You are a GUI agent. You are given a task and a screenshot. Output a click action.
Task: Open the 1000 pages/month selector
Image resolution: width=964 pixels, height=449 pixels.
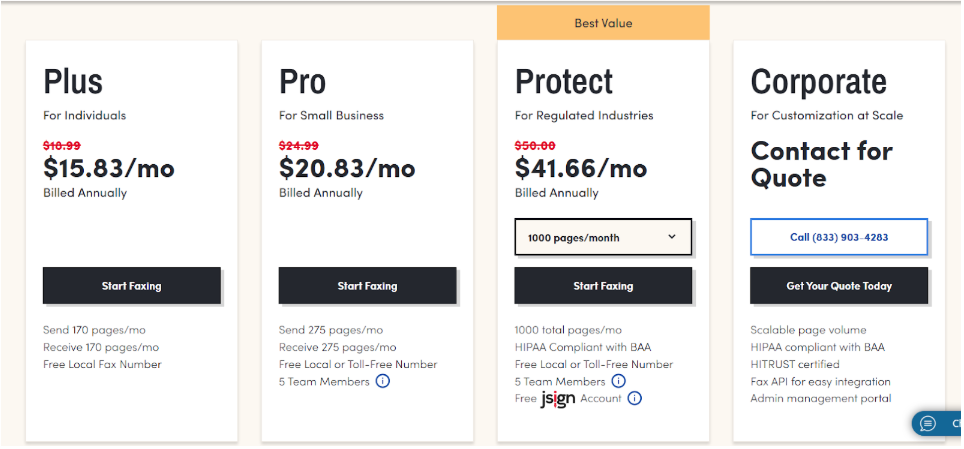pos(603,237)
